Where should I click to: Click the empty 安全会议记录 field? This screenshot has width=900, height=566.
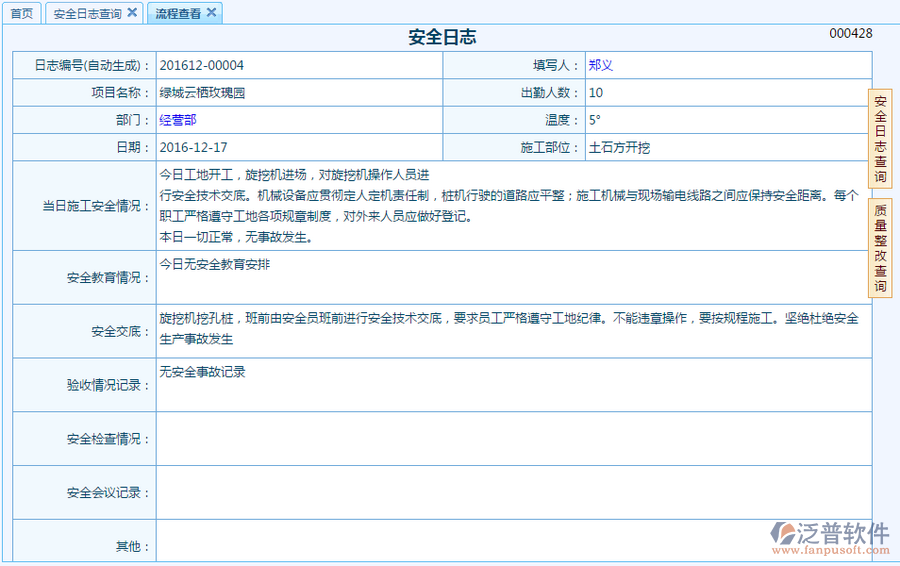click(512, 492)
